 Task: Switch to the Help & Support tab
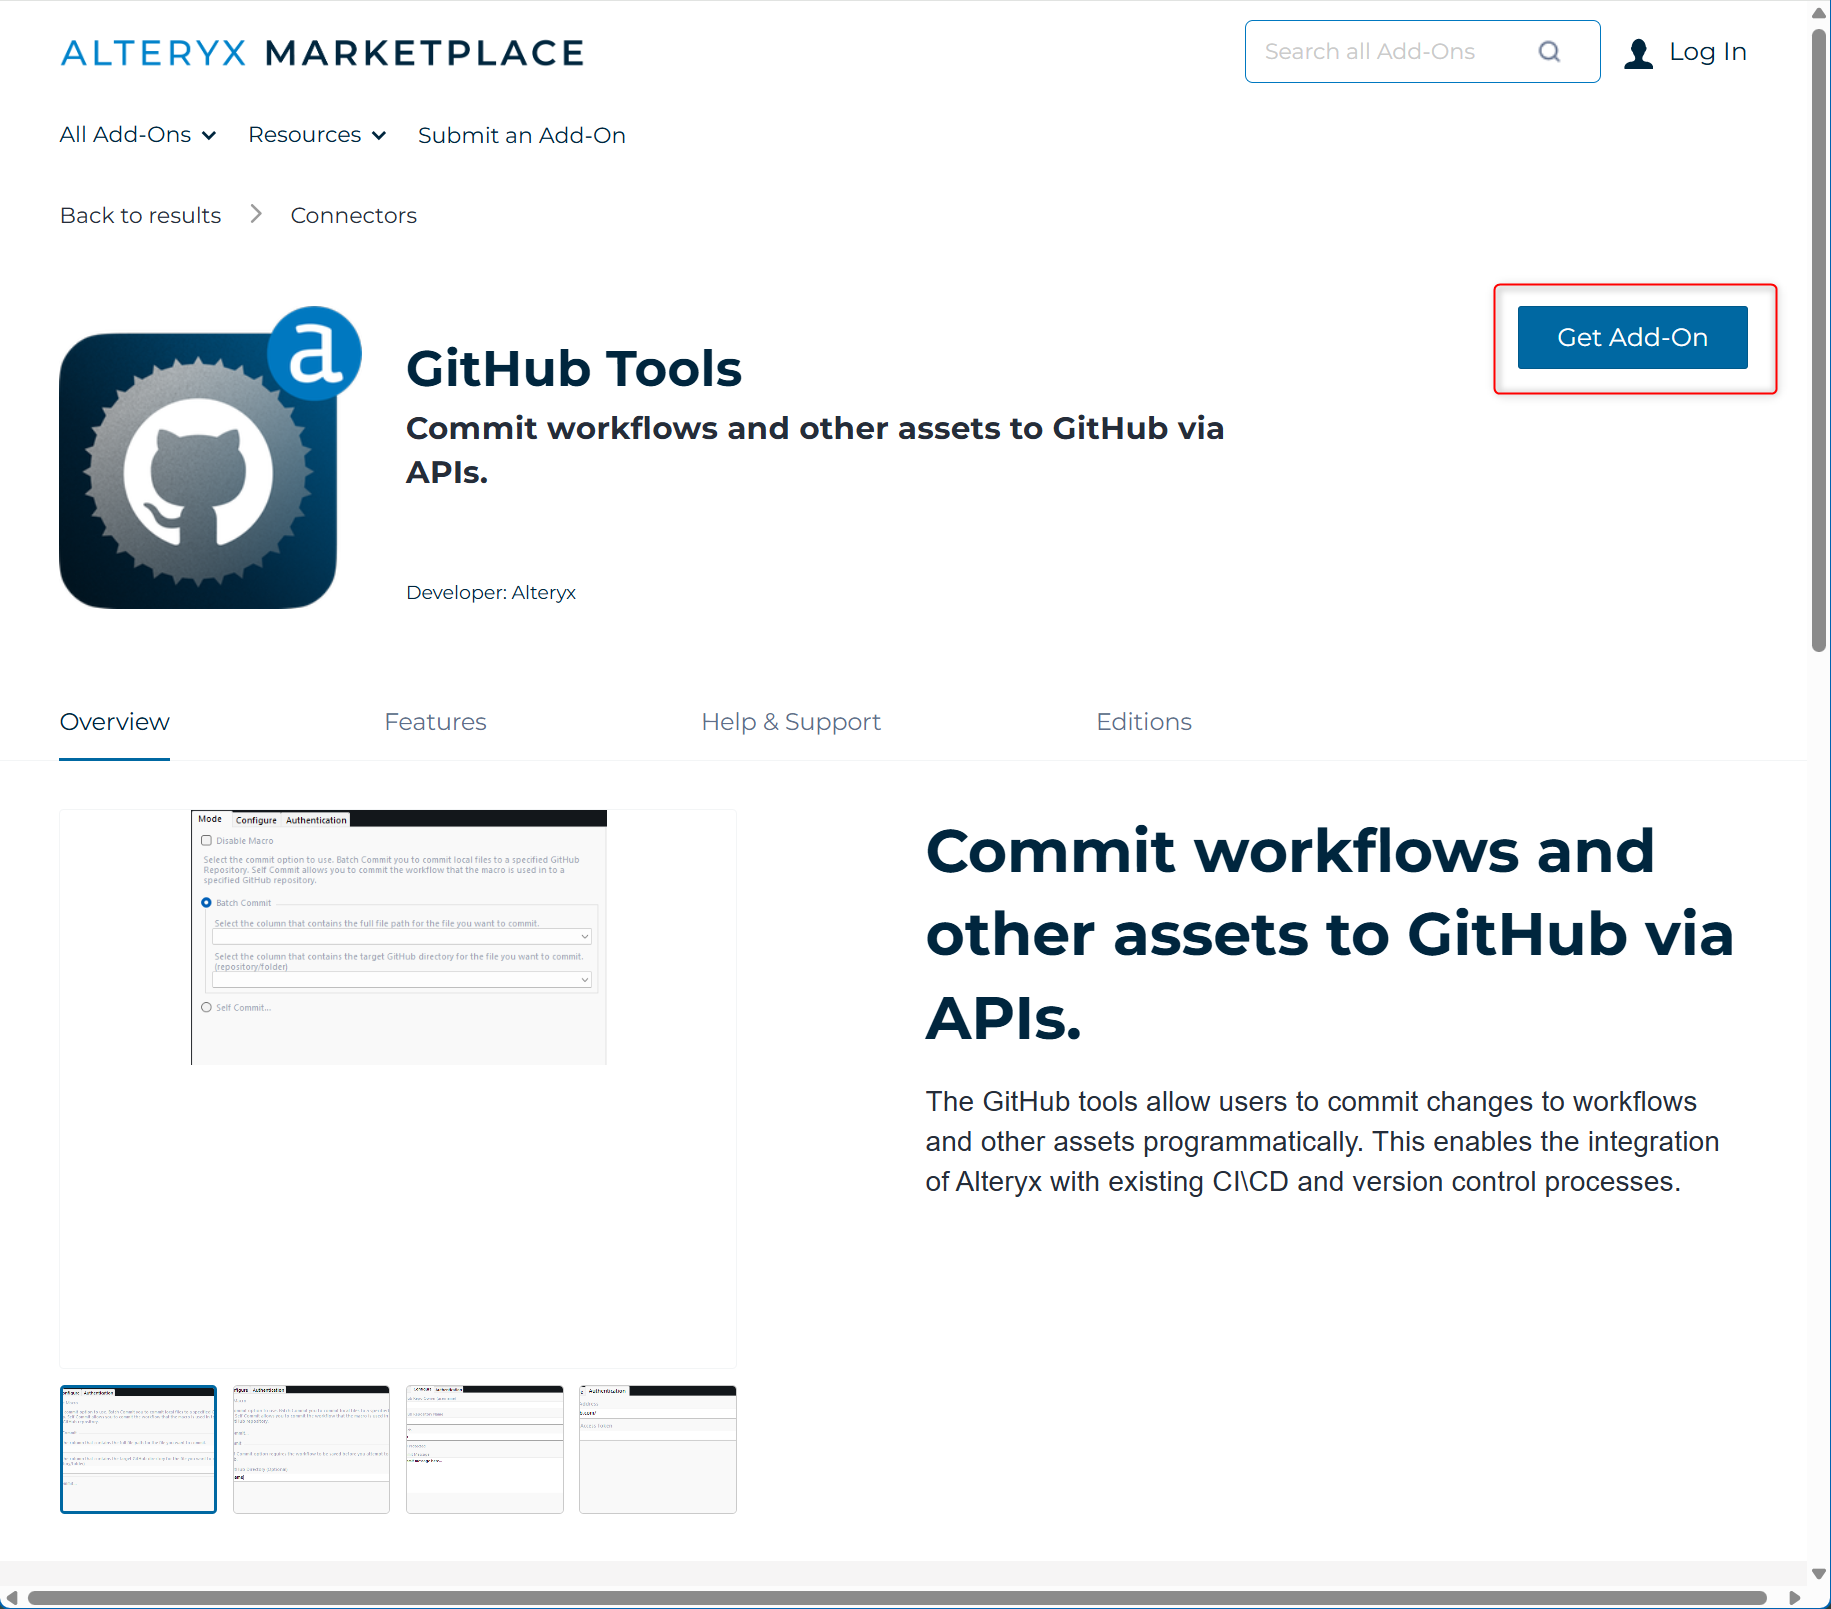tap(790, 722)
